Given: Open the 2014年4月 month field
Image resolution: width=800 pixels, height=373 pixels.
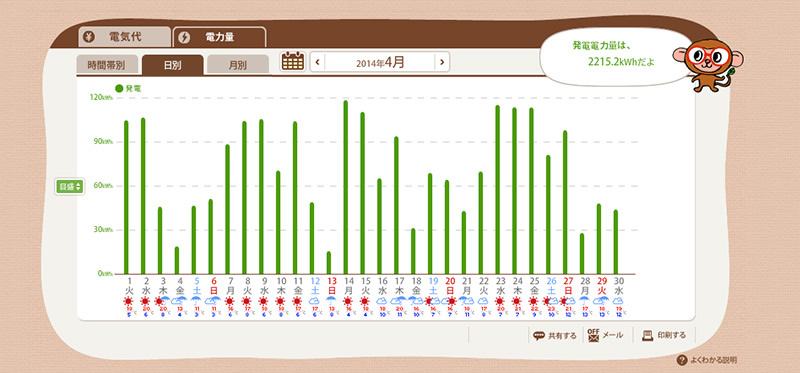Looking at the screenshot, I should (380, 62).
